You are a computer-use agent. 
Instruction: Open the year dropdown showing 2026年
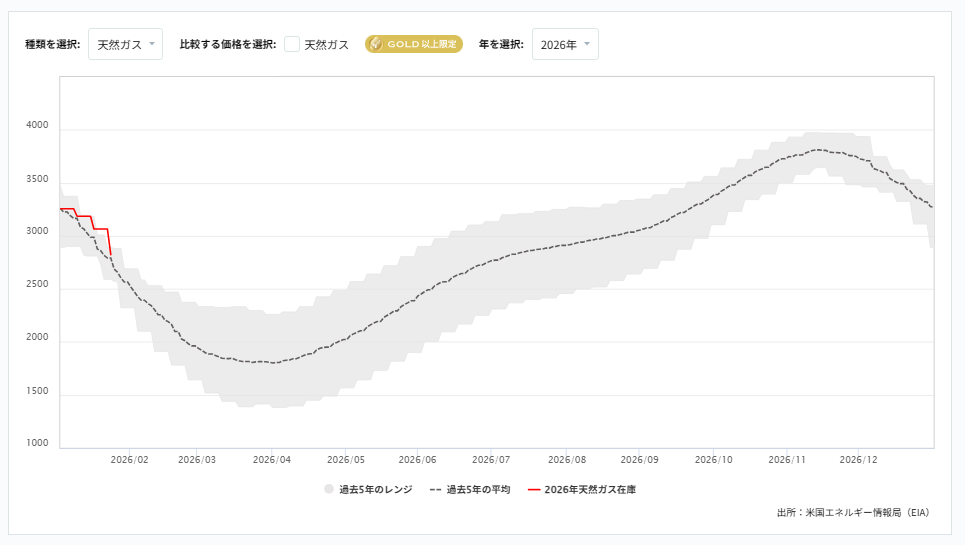[565, 44]
